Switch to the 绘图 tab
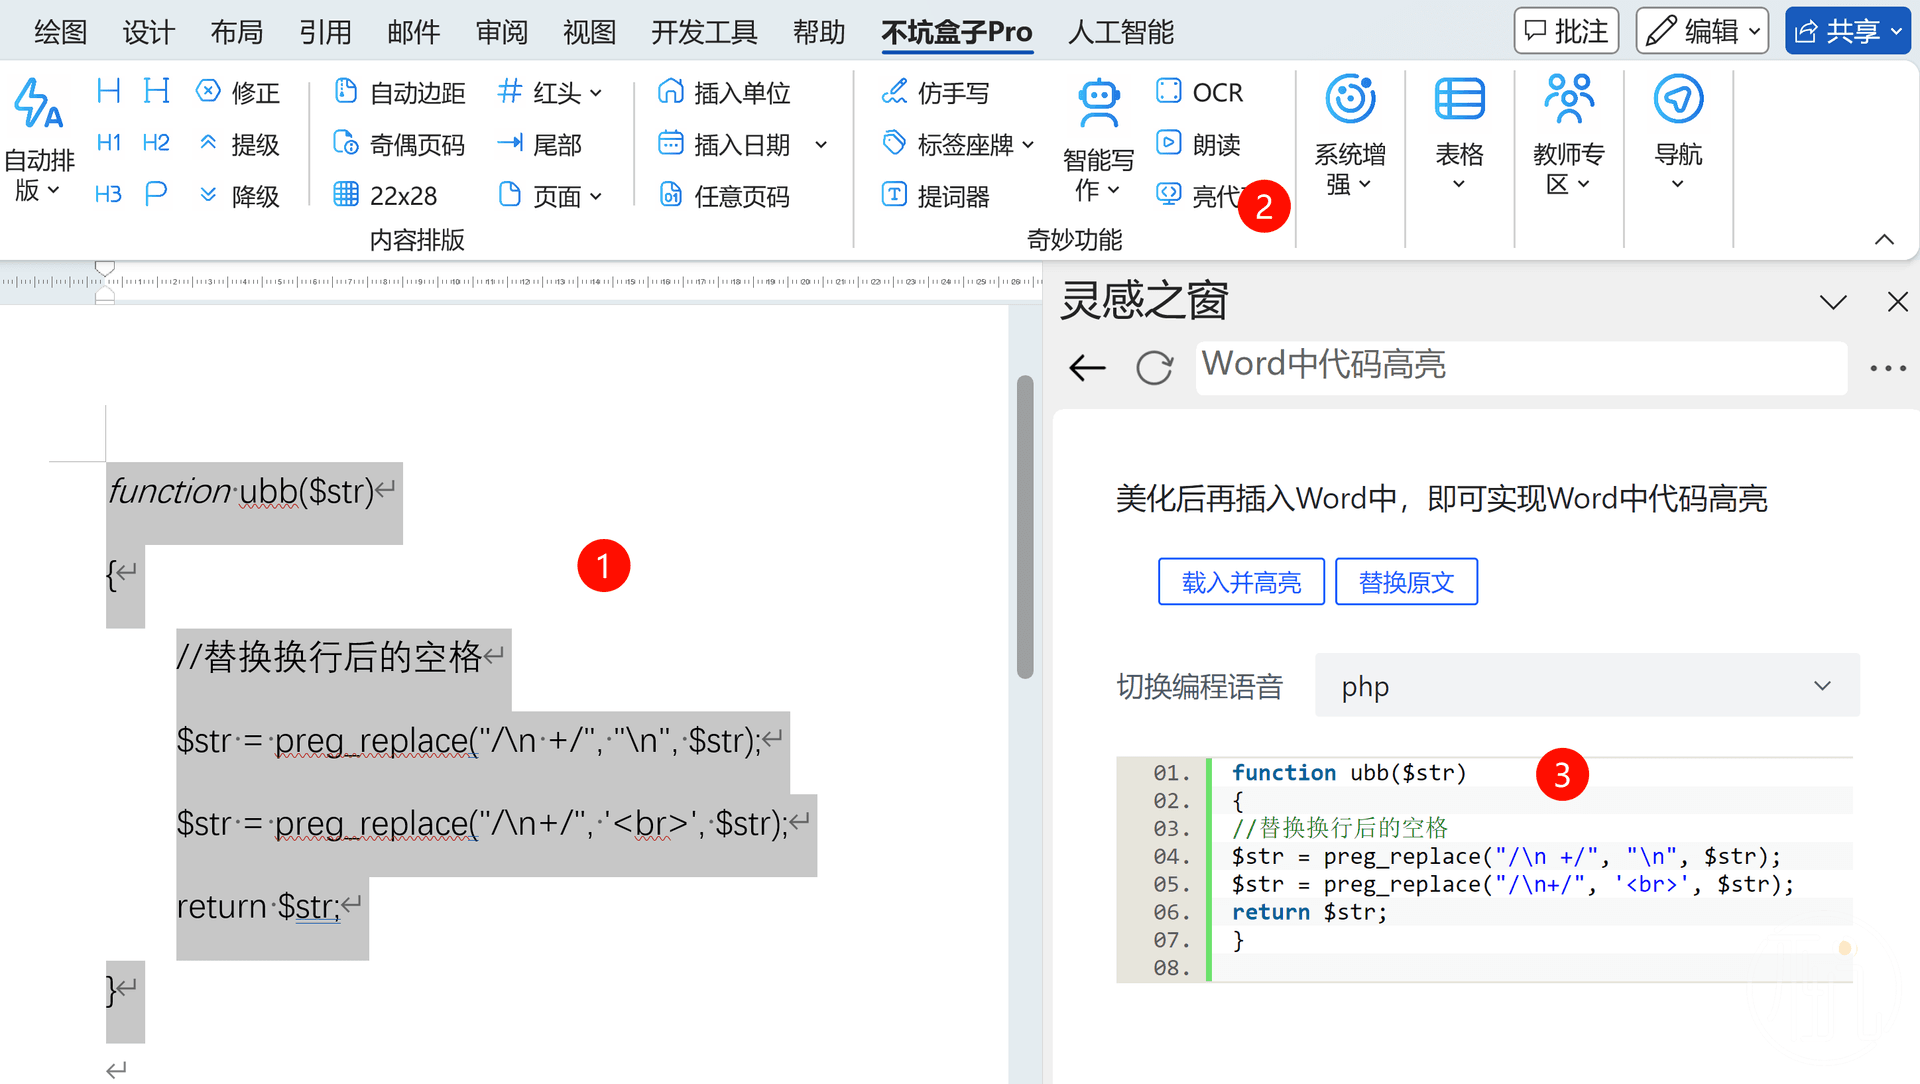 click(x=61, y=32)
